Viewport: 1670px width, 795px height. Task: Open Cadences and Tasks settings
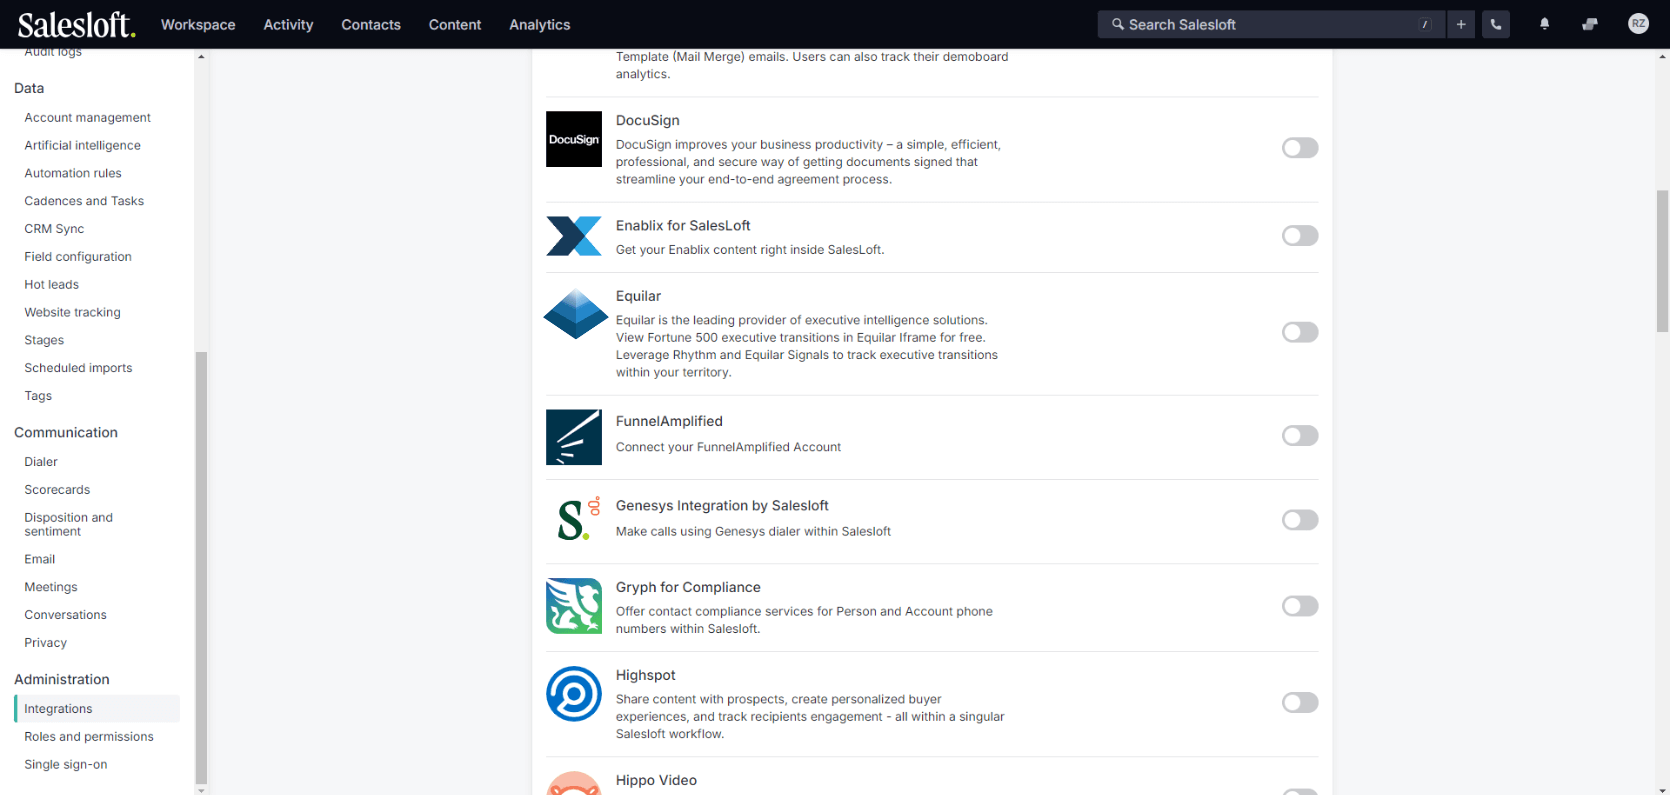[x=84, y=201]
